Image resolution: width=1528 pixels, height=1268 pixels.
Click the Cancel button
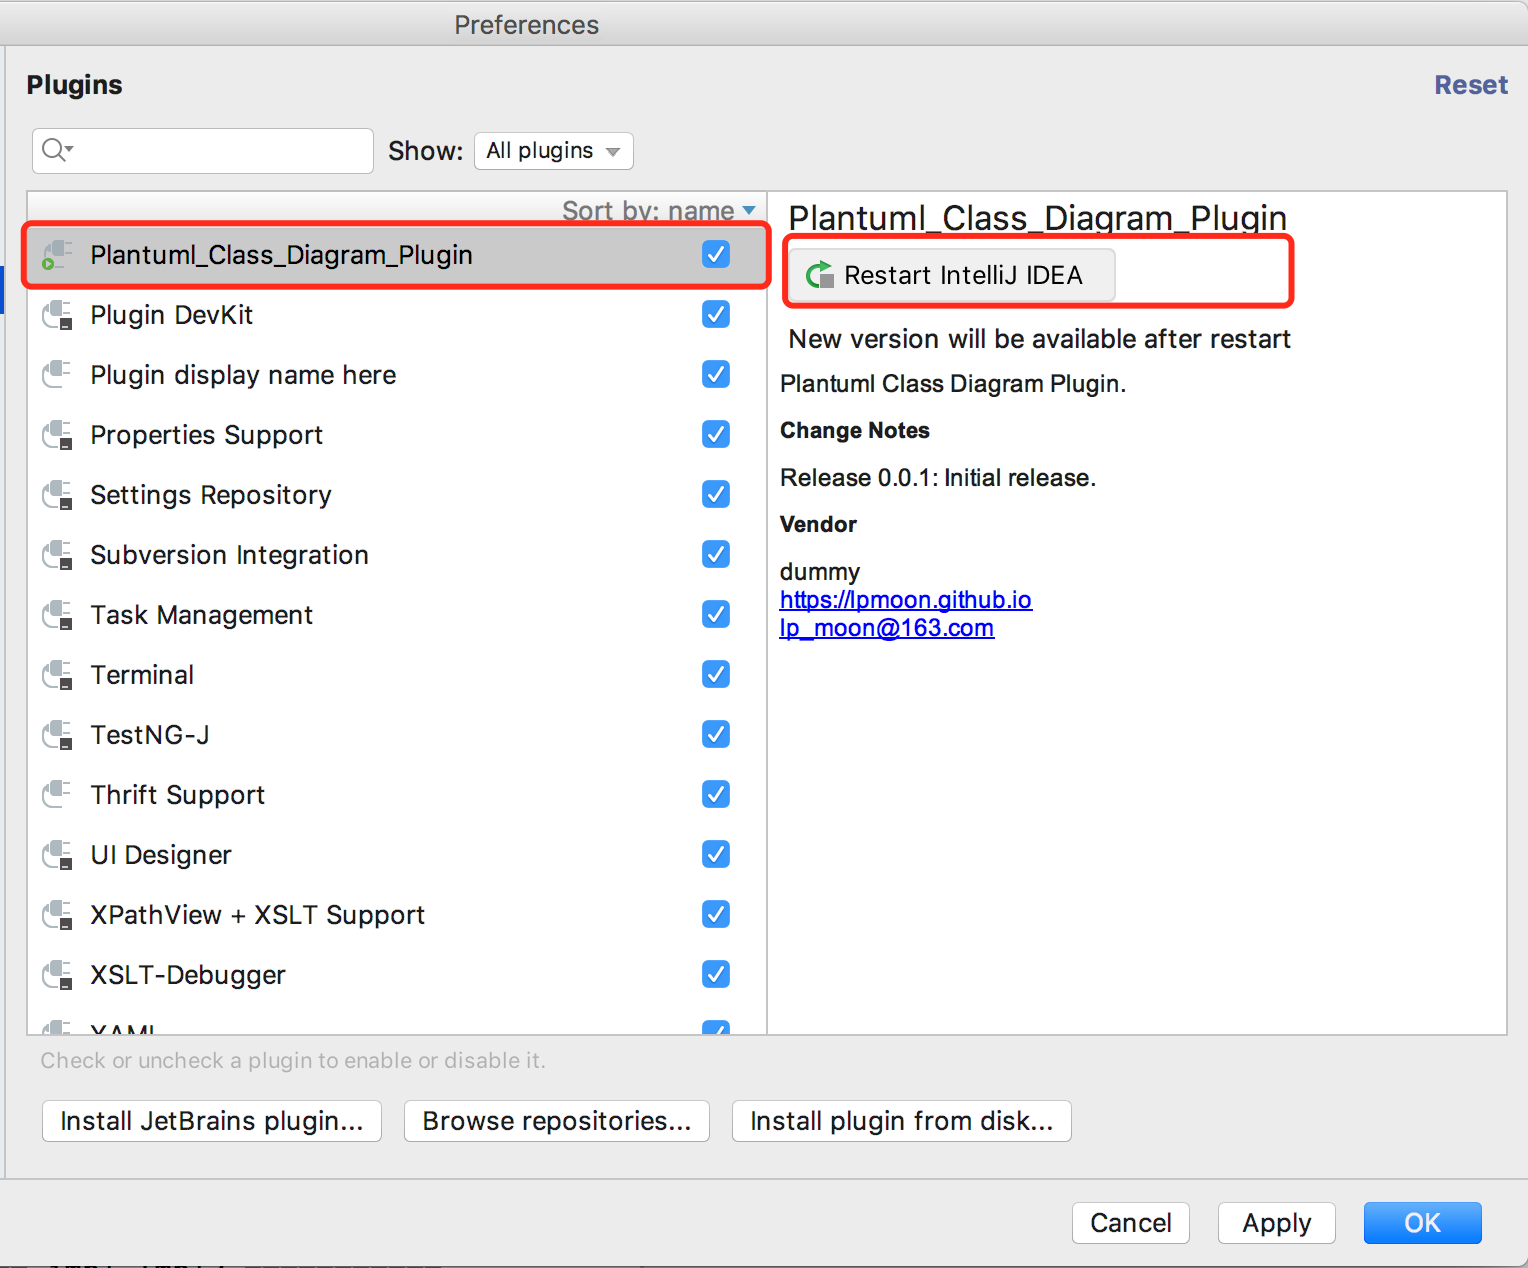tap(1131, 1223)
